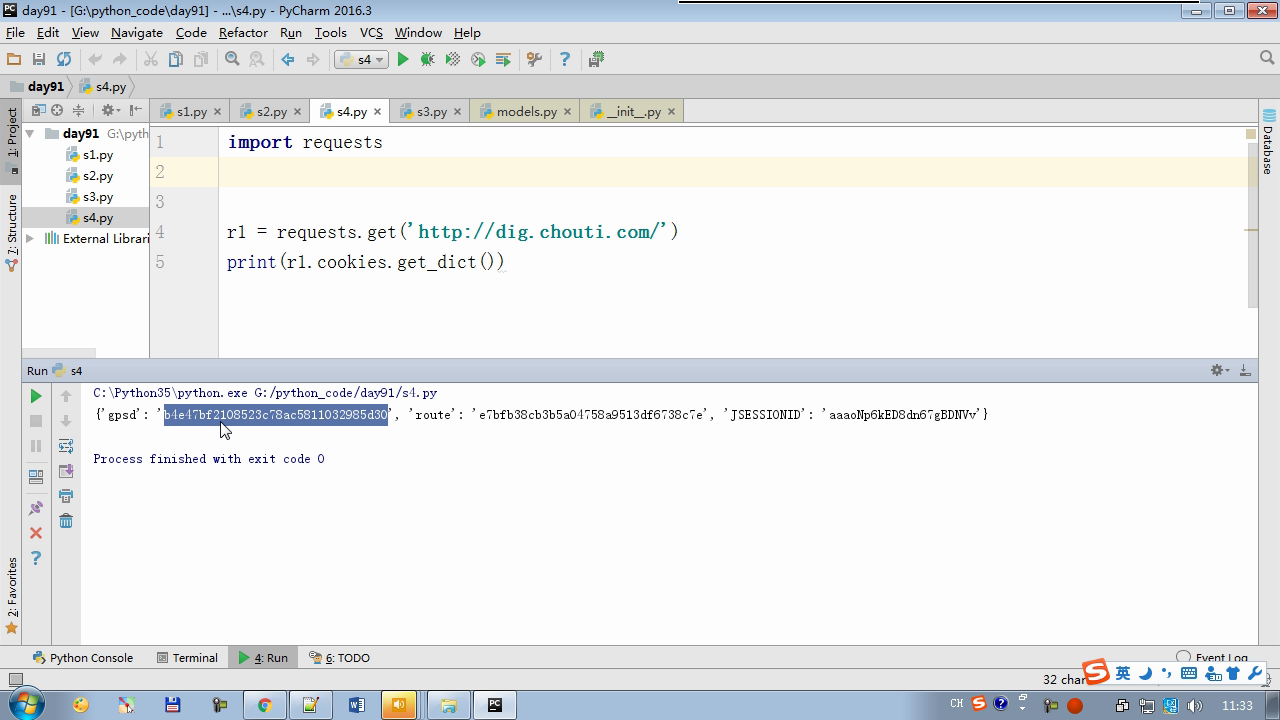Open the s4 run configuration dropdown
Screen dimensions: 1280x720
[x=362, y=60]
